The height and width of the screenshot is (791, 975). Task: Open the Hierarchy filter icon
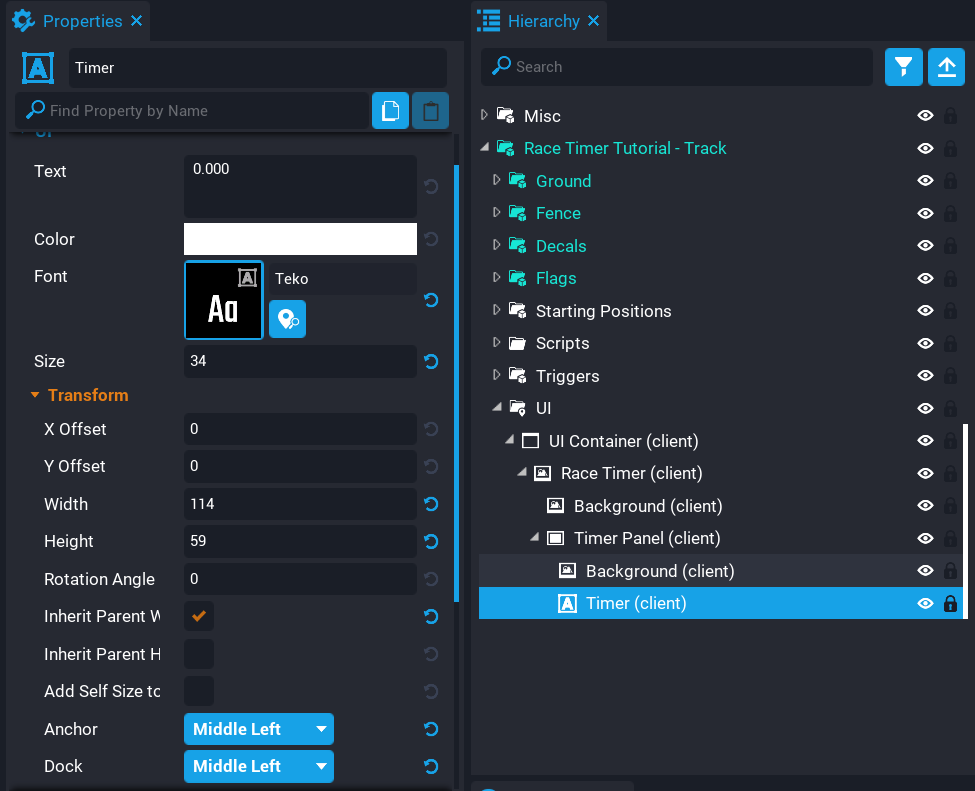click(904, 67)
